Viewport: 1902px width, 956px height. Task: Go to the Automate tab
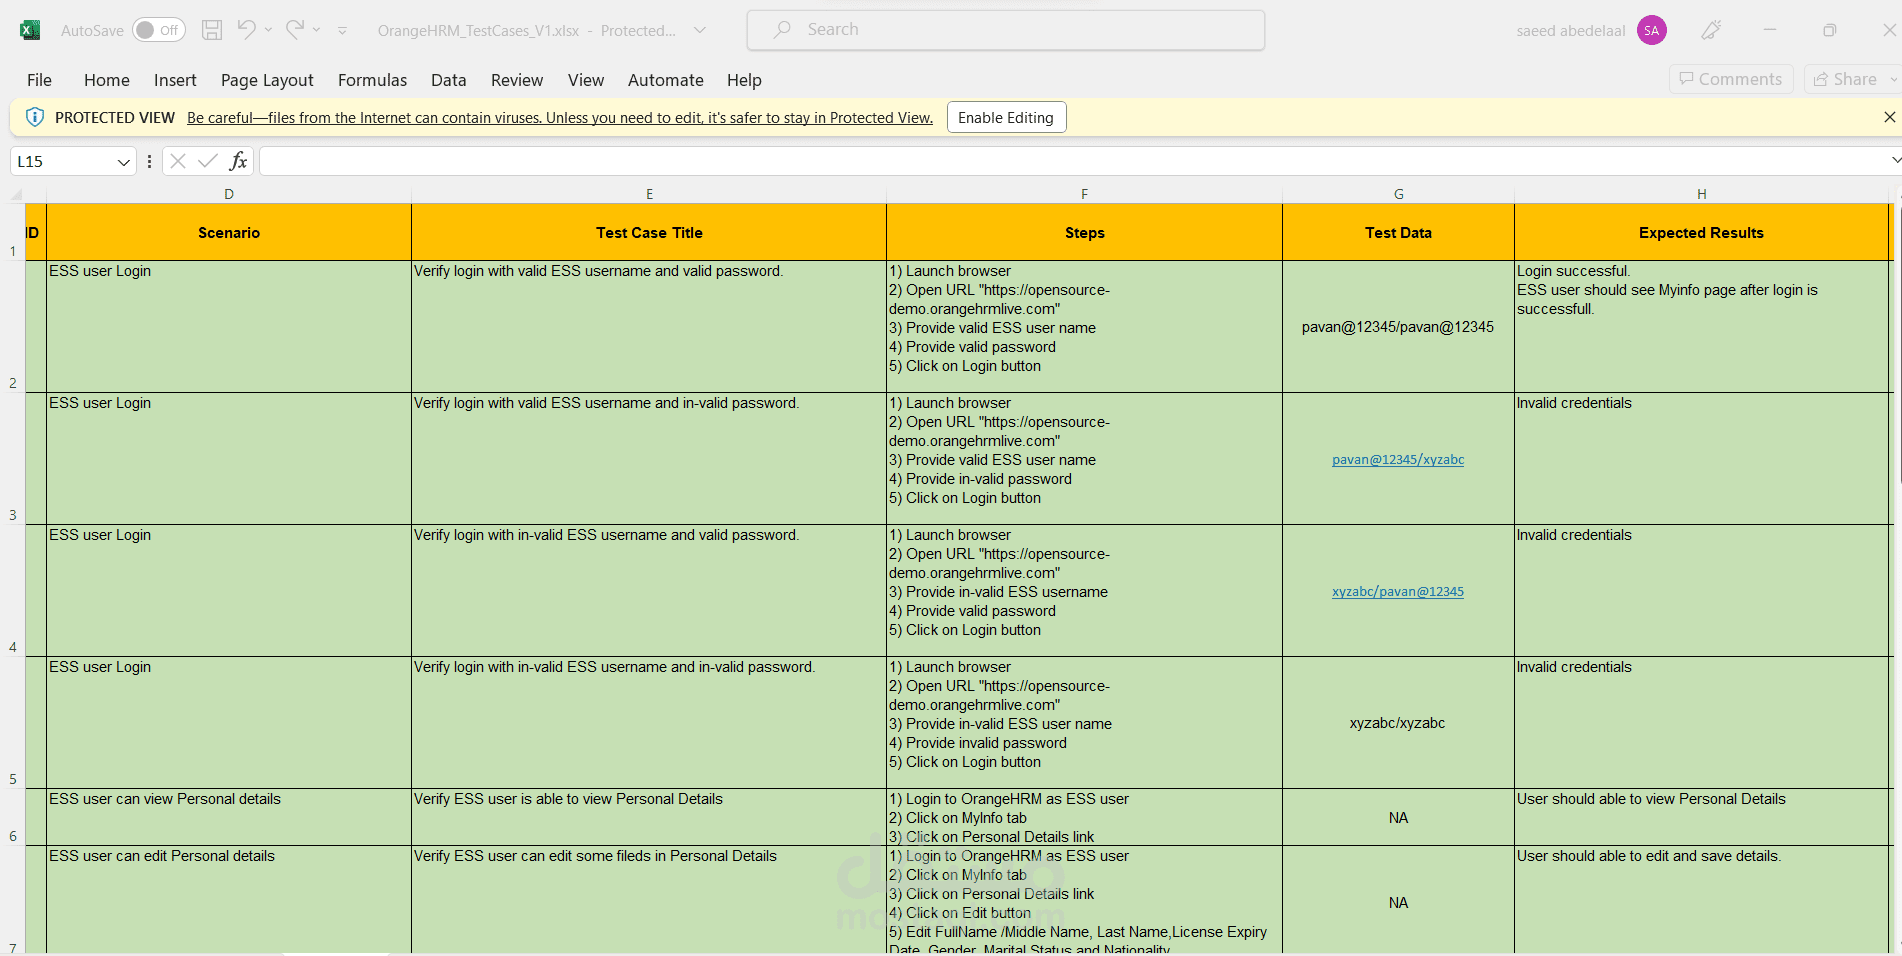click(x=666, y=80)
